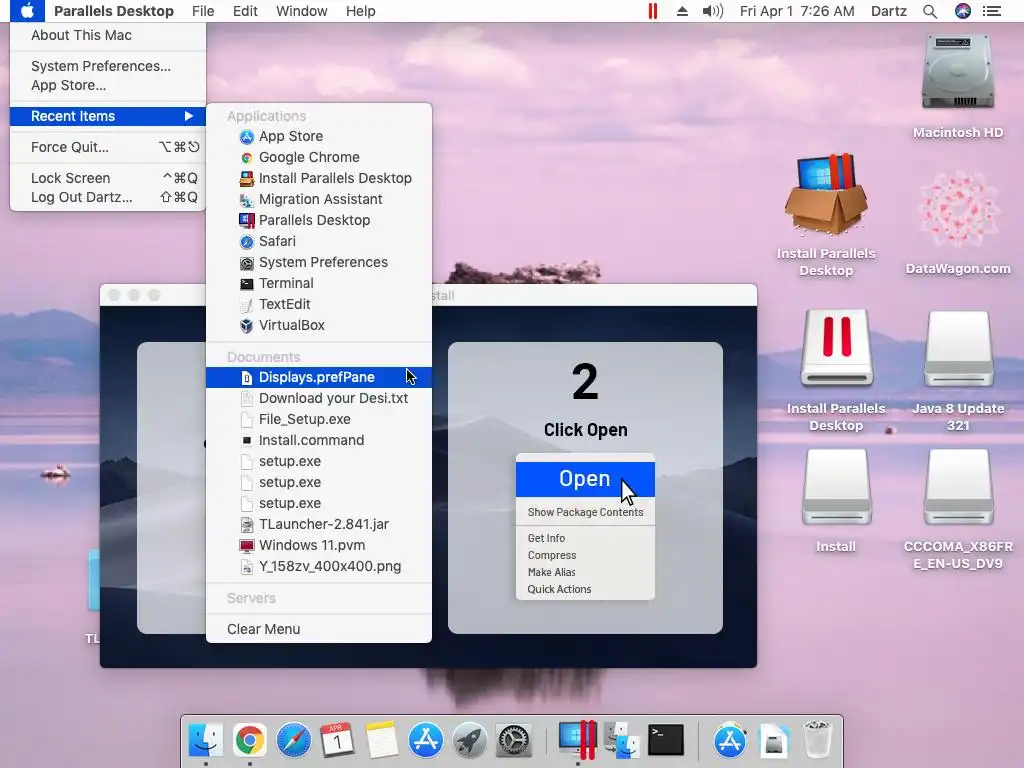Image resolution: width=1024 pixels, height=768 pixels.
Task: Open Calendar from the Dock
Action: (337, 740)
